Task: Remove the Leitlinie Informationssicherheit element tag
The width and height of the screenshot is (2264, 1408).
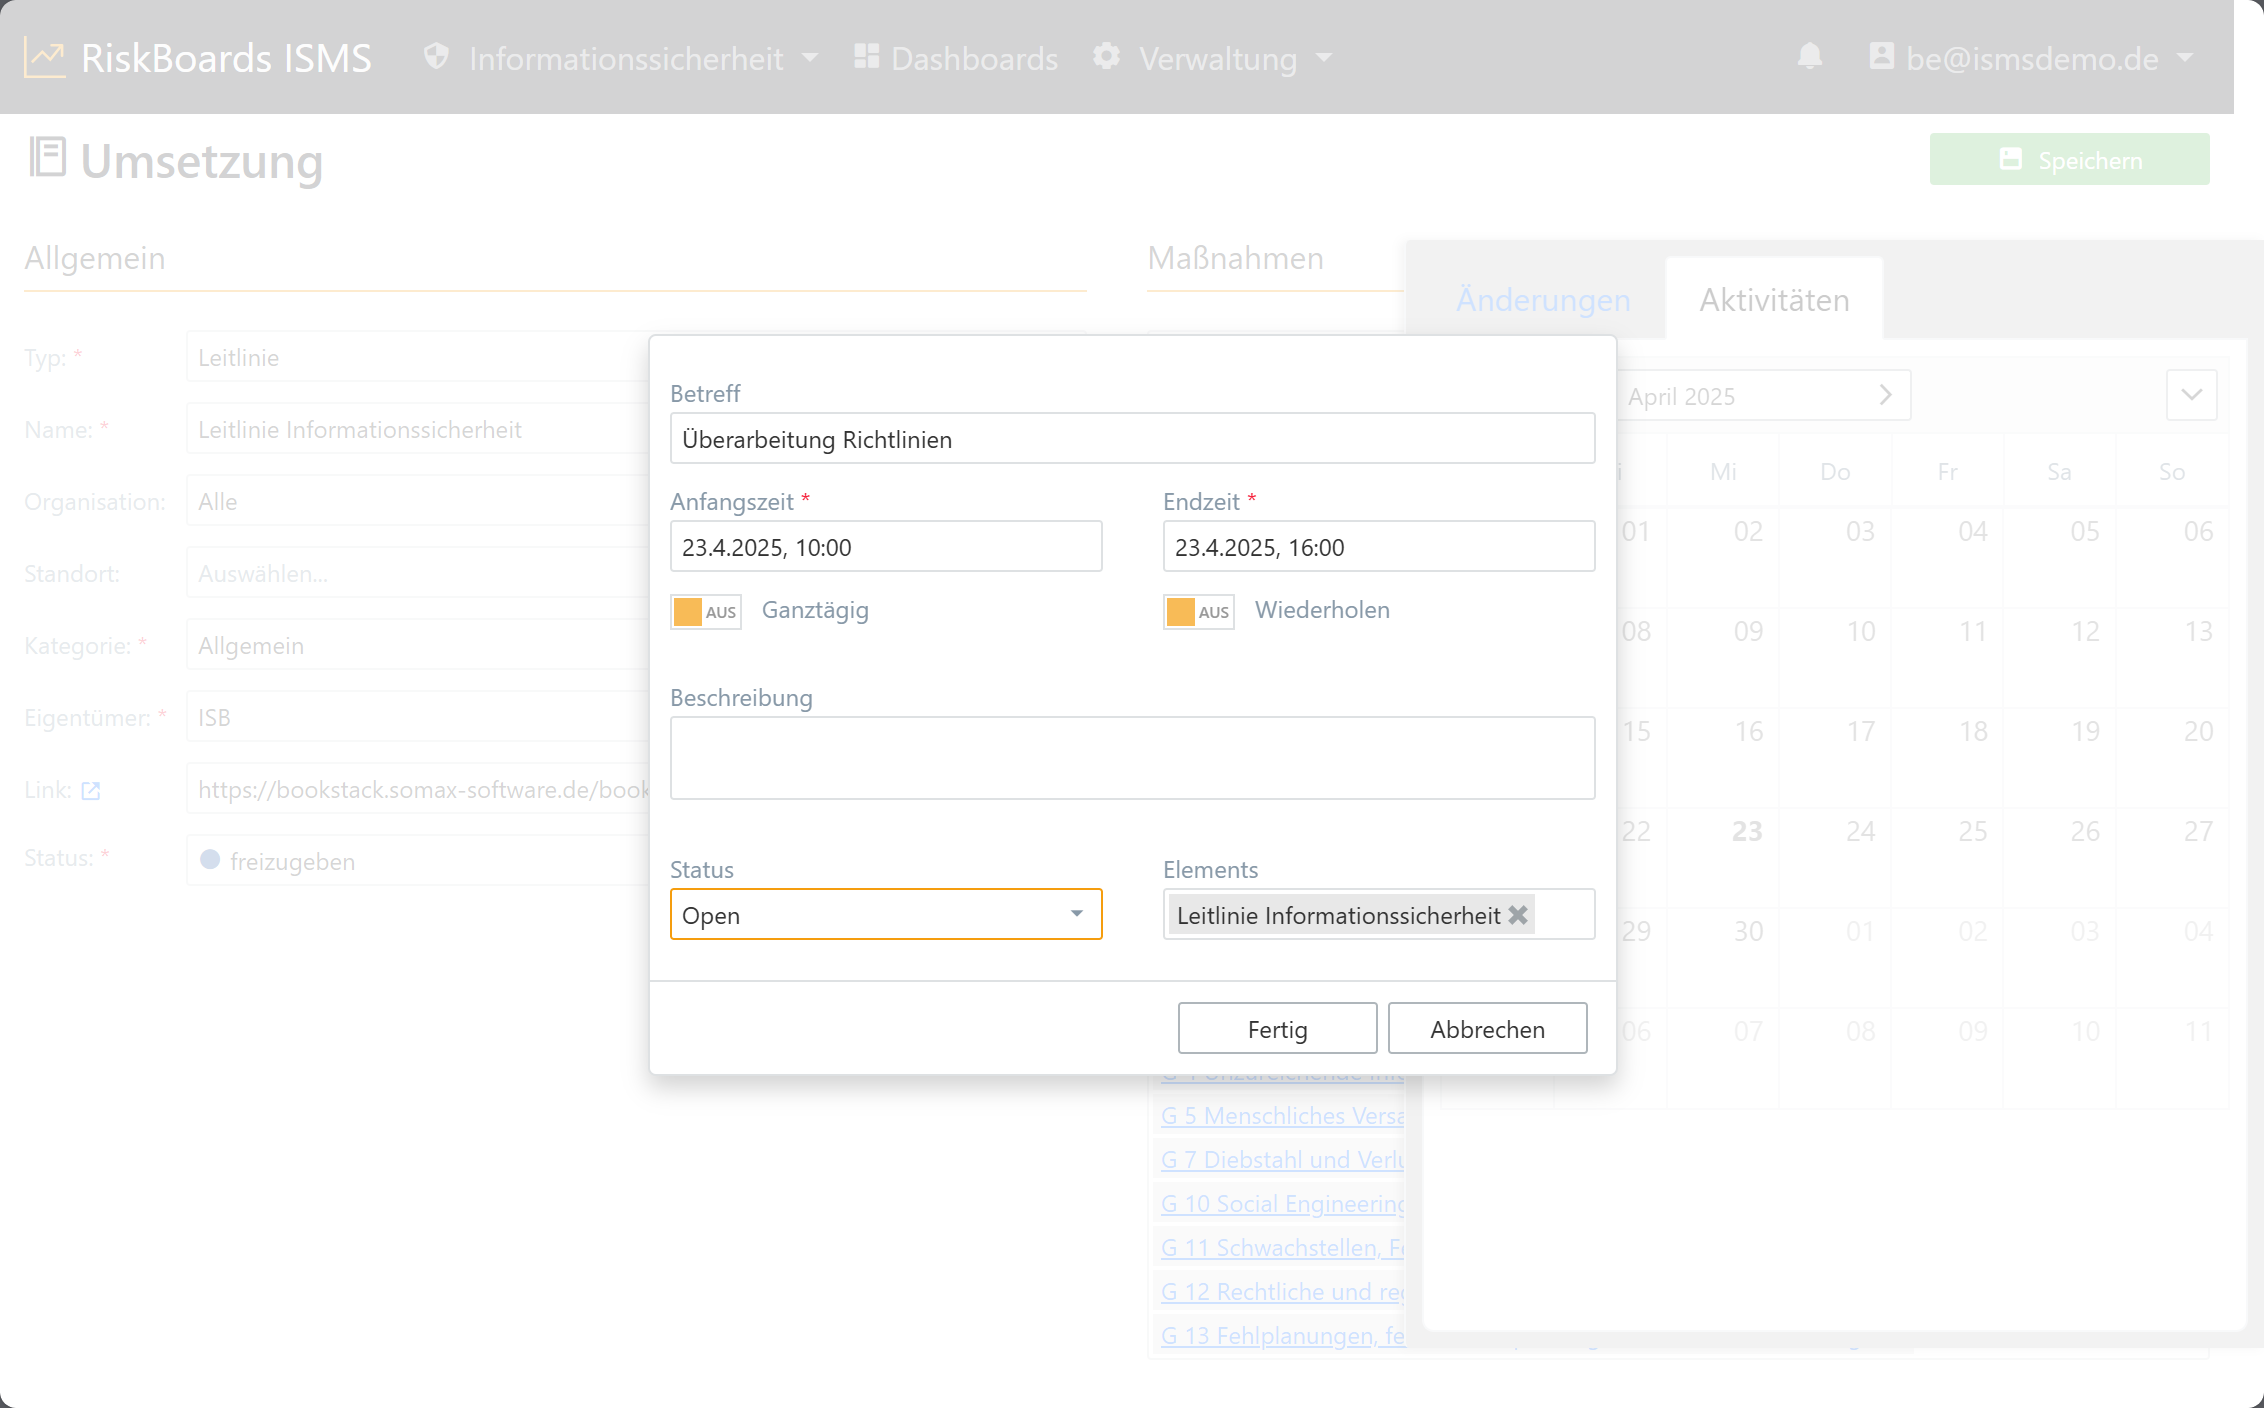Action: [1518, 915]
